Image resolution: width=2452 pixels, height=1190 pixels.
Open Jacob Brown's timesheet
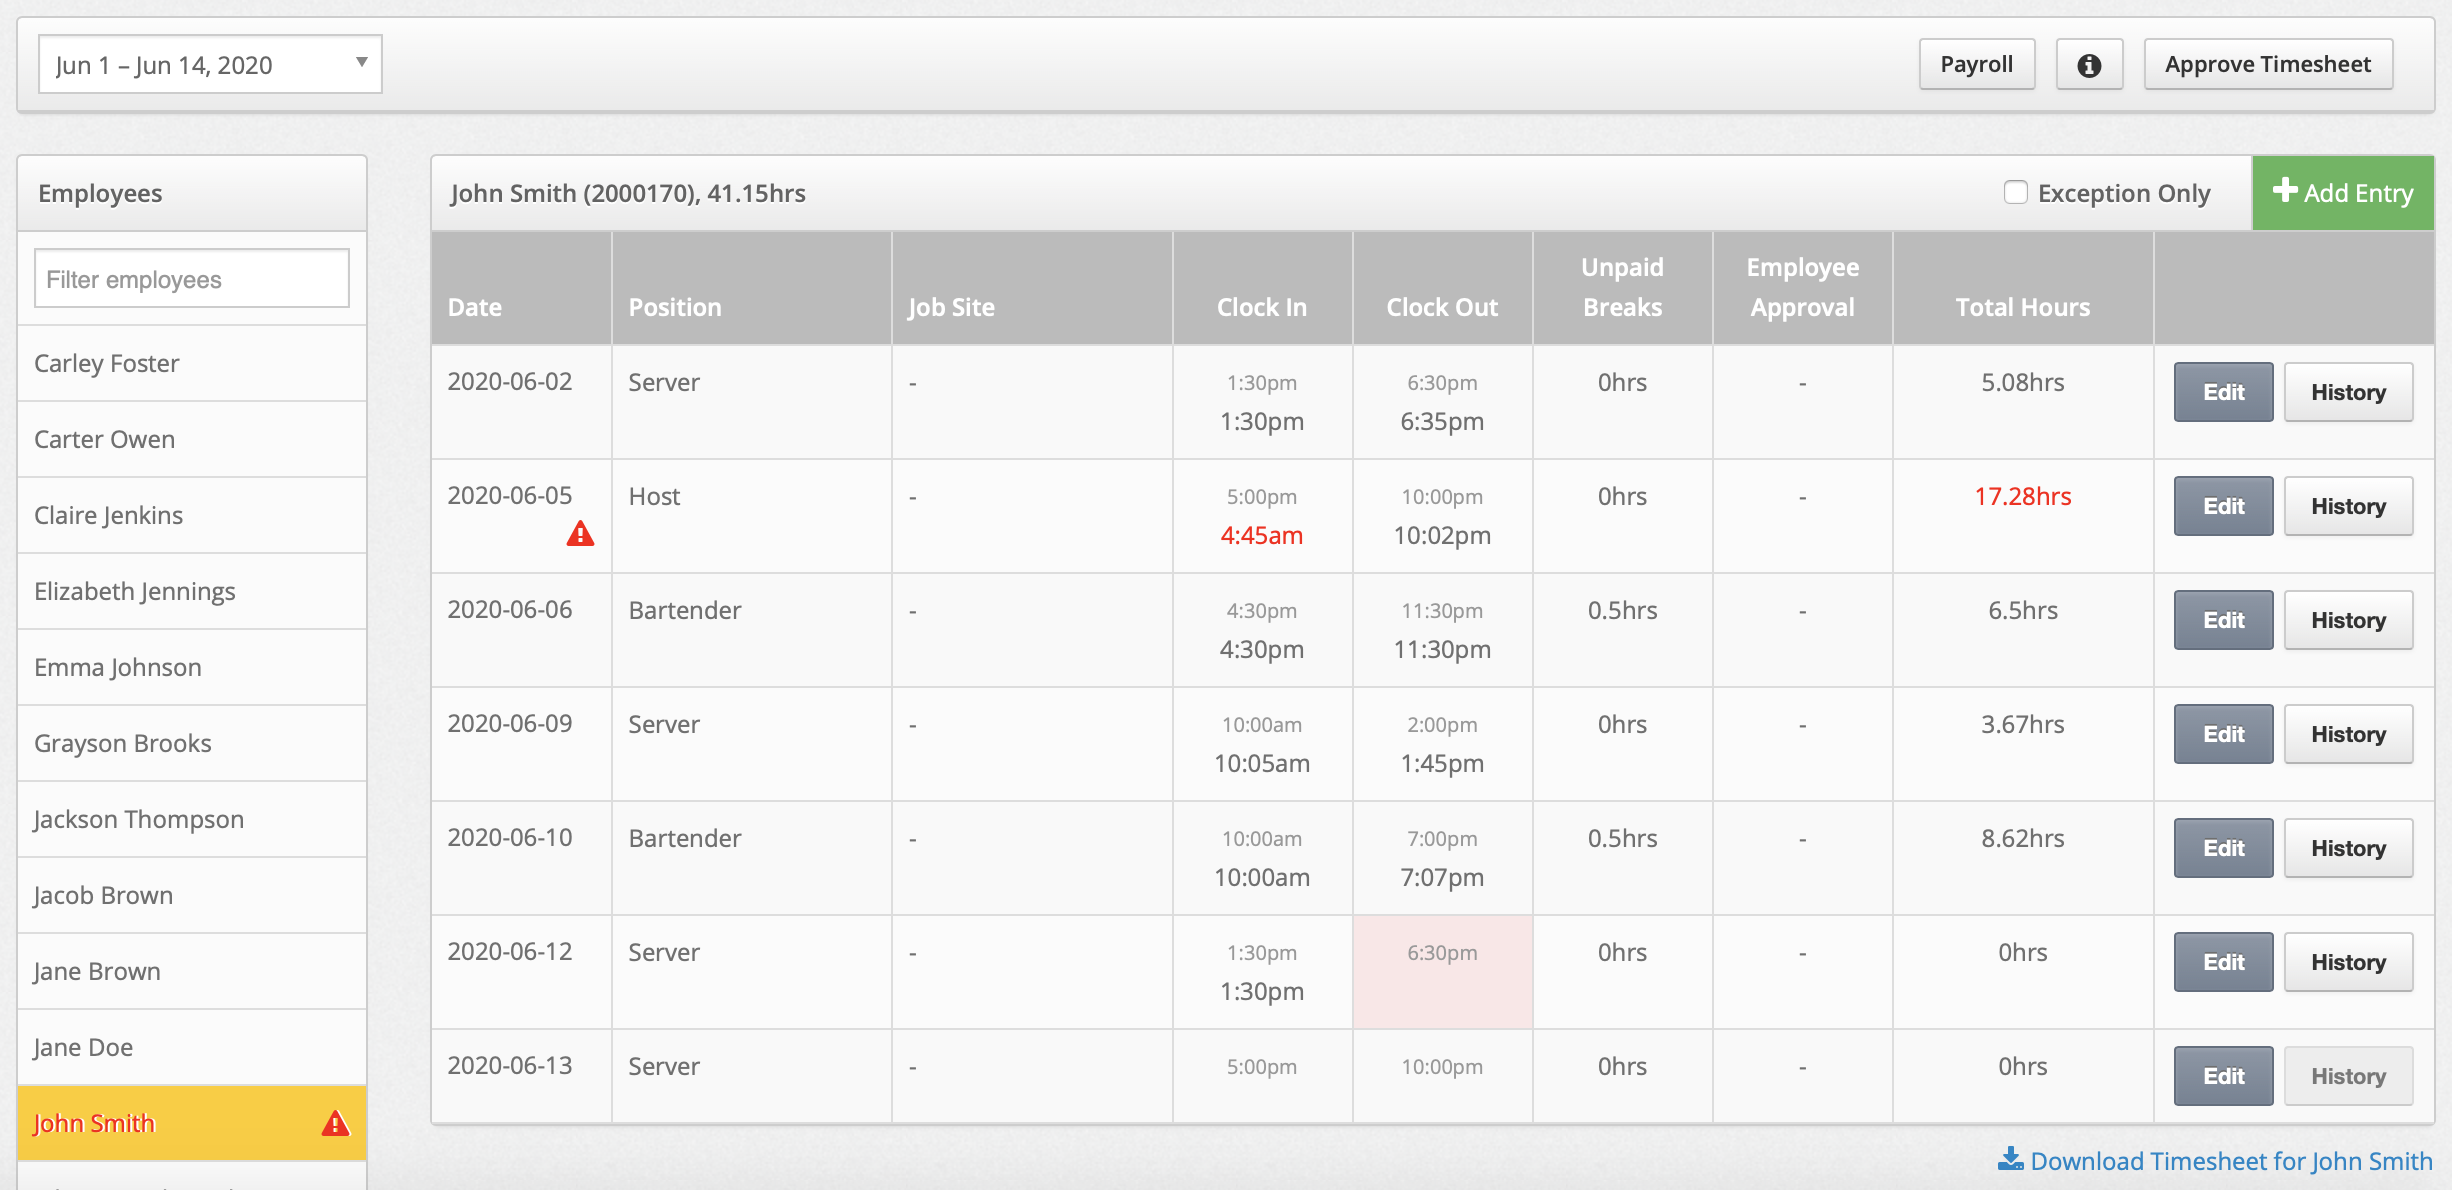tap(192, 895)
